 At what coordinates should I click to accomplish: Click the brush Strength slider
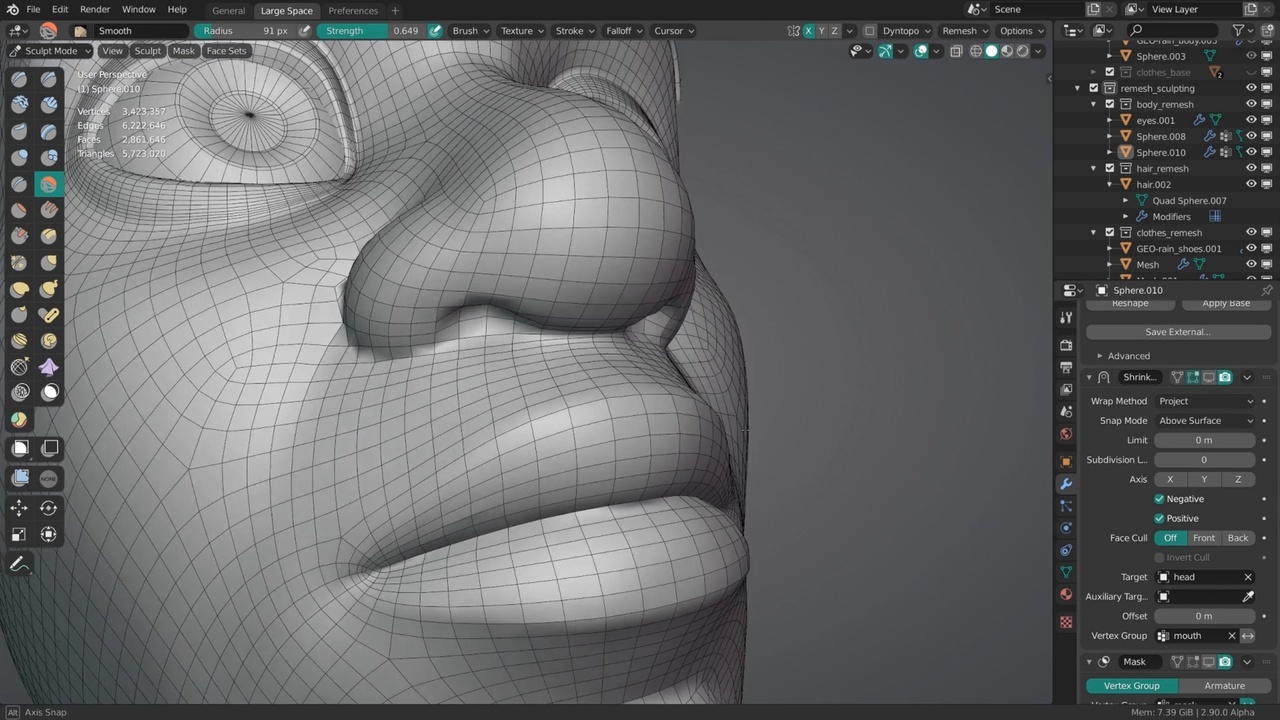[370, 31]
